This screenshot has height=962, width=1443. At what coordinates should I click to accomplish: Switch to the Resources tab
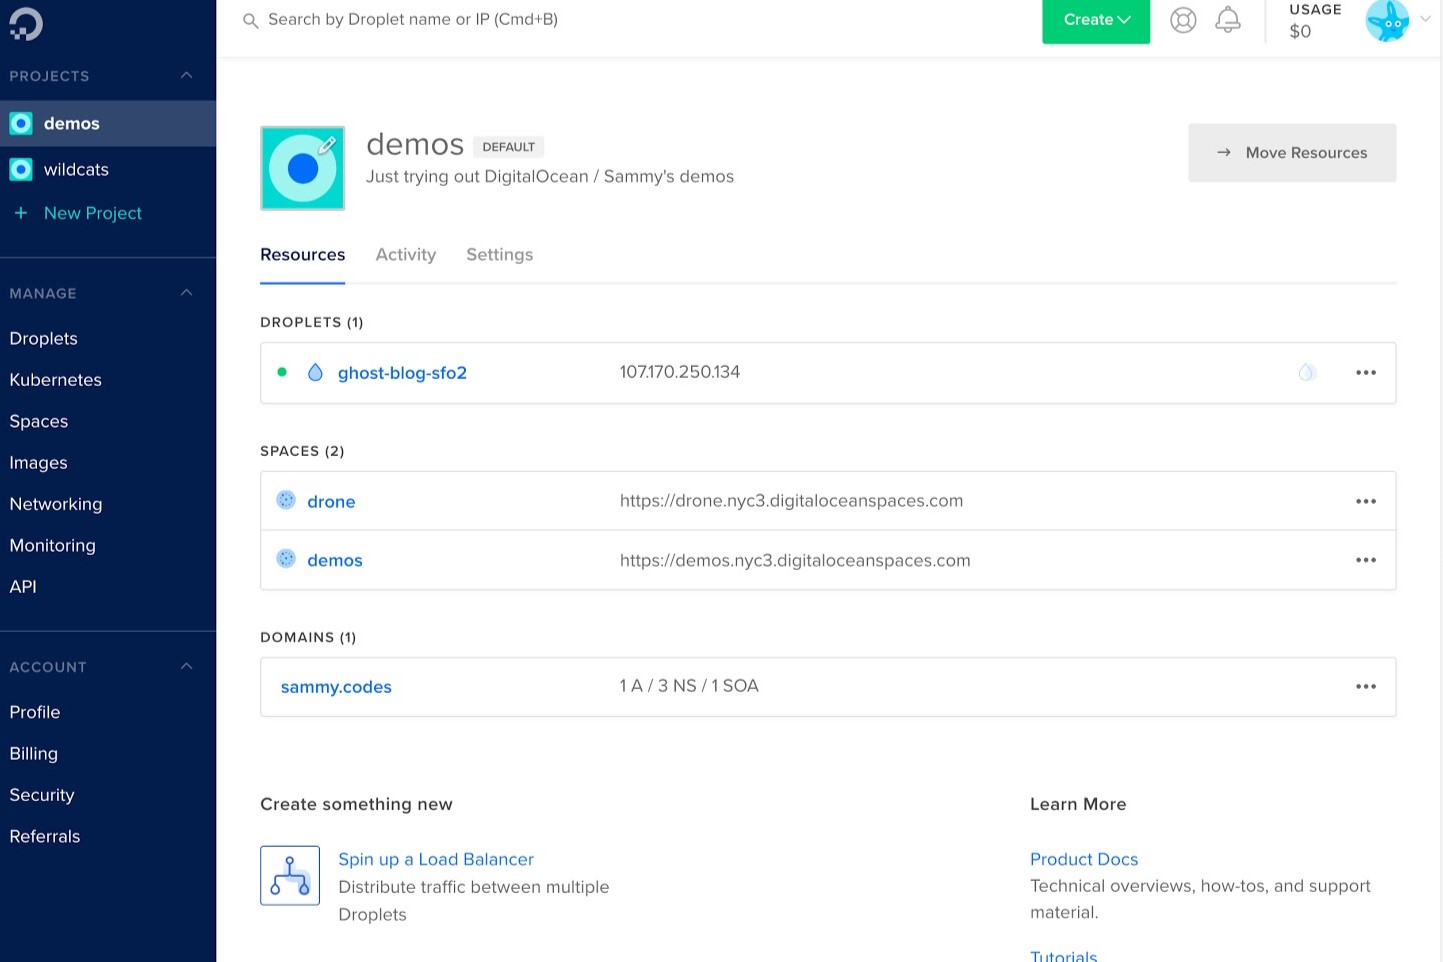302,255
